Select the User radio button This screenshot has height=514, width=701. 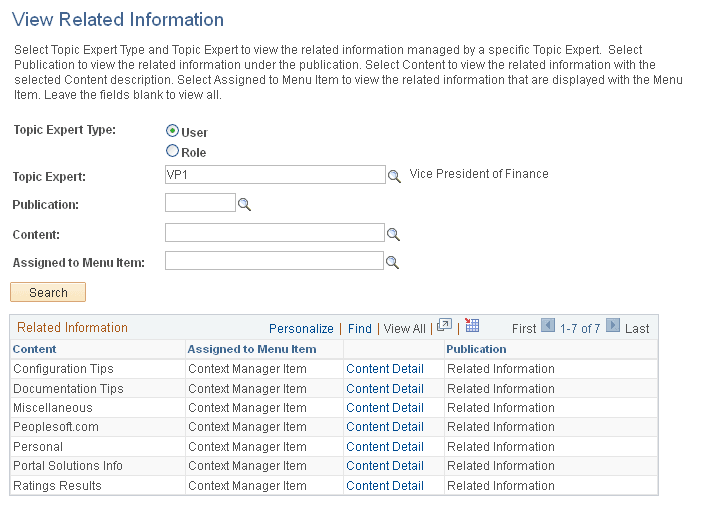pos(173,131)
